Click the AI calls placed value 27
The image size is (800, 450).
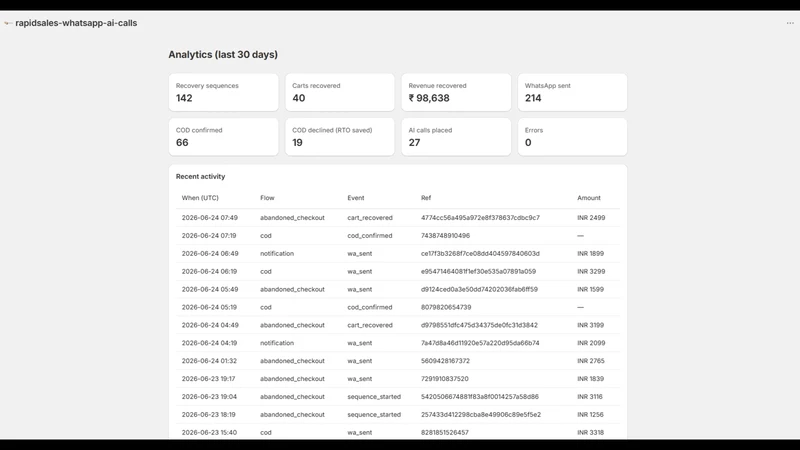(414, 142)
